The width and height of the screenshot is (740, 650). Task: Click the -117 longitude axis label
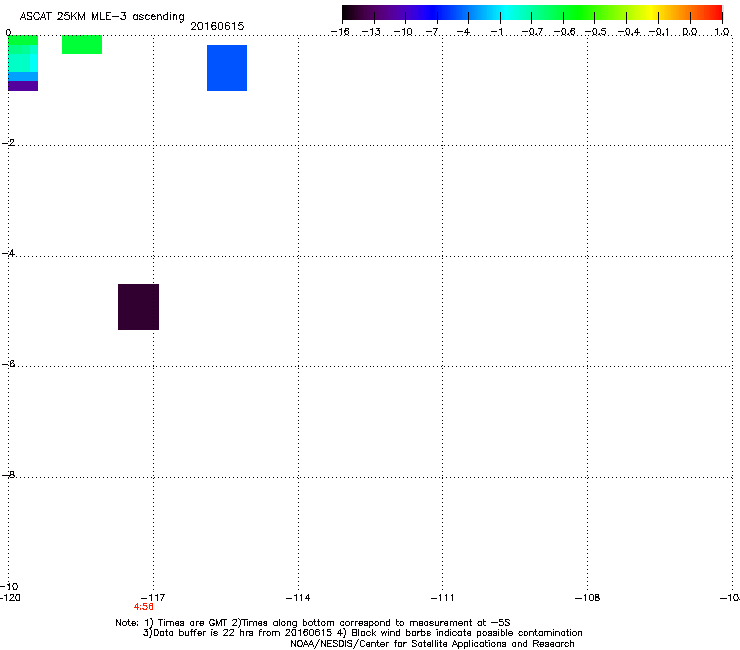153,598
